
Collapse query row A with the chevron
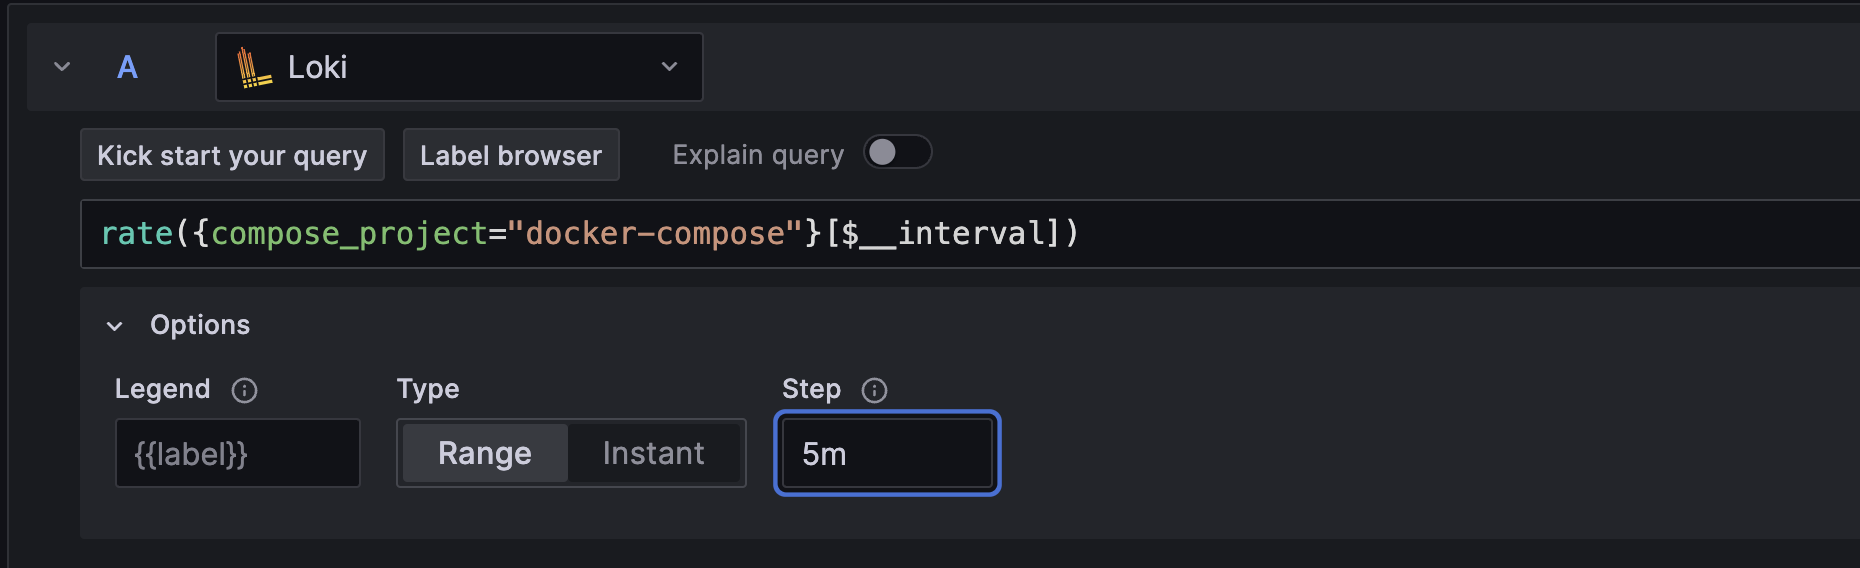pos(62,67)
